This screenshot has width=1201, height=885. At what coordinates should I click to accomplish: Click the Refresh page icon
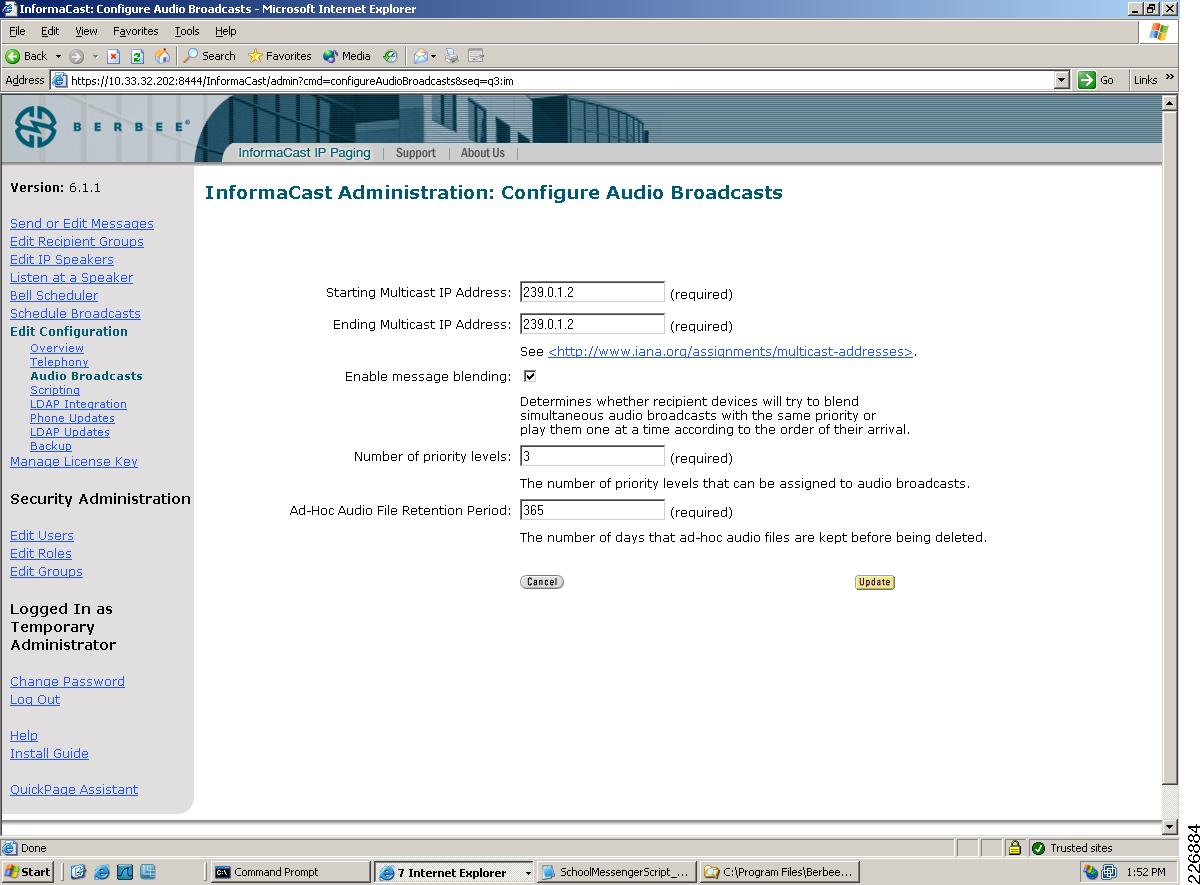(137, 56)
